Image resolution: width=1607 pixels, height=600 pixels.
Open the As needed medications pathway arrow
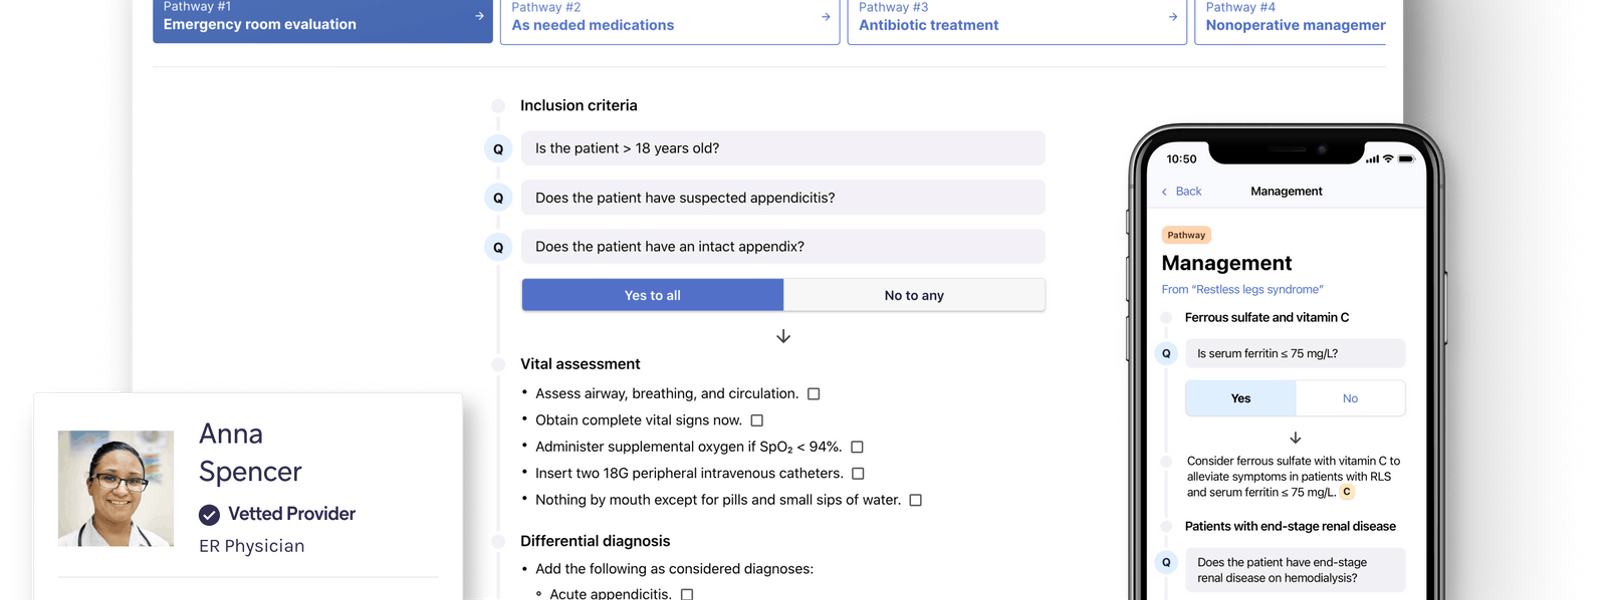(825, 17)
